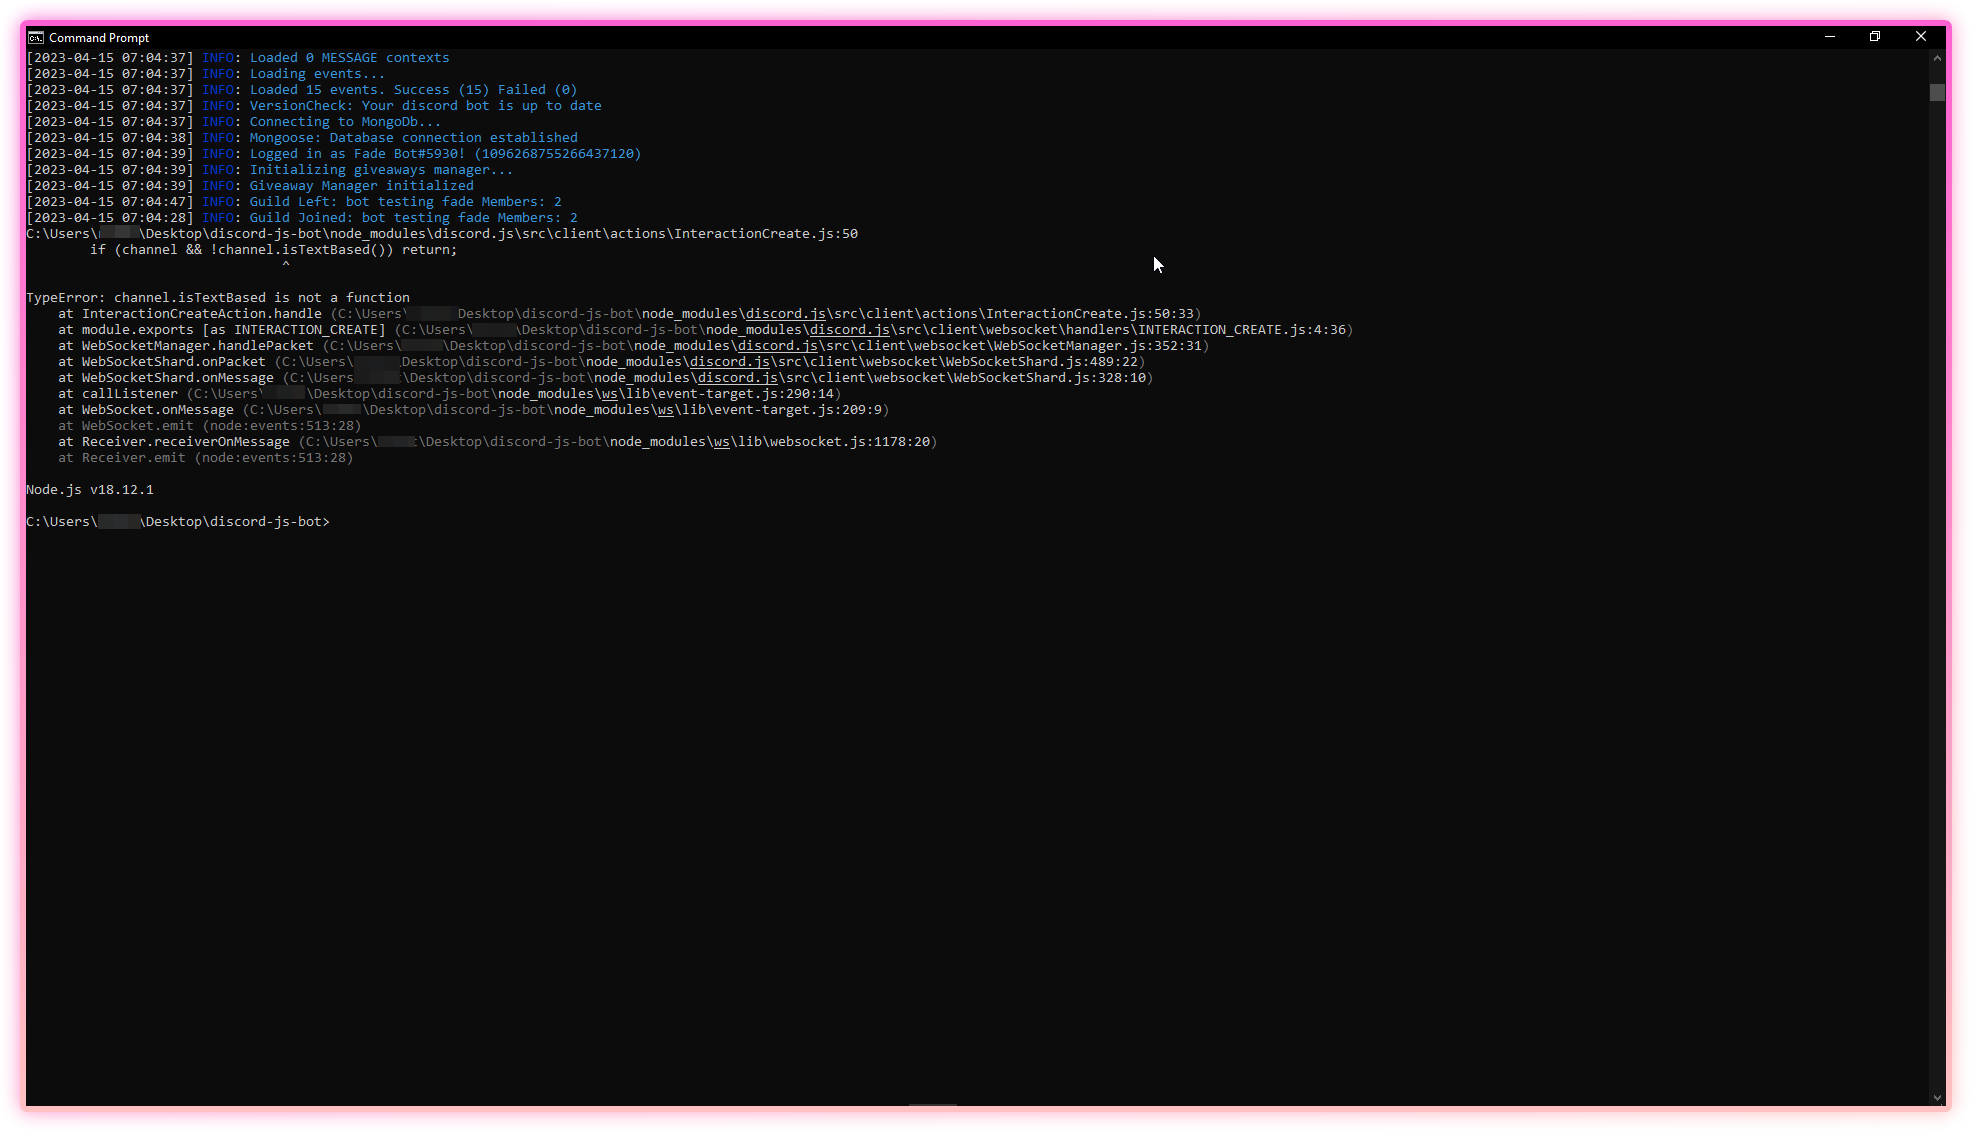Click the horizontal scrollbar at the bottom
The height and width of the screenshot is (1132, 1972).
click(932, 1106)
